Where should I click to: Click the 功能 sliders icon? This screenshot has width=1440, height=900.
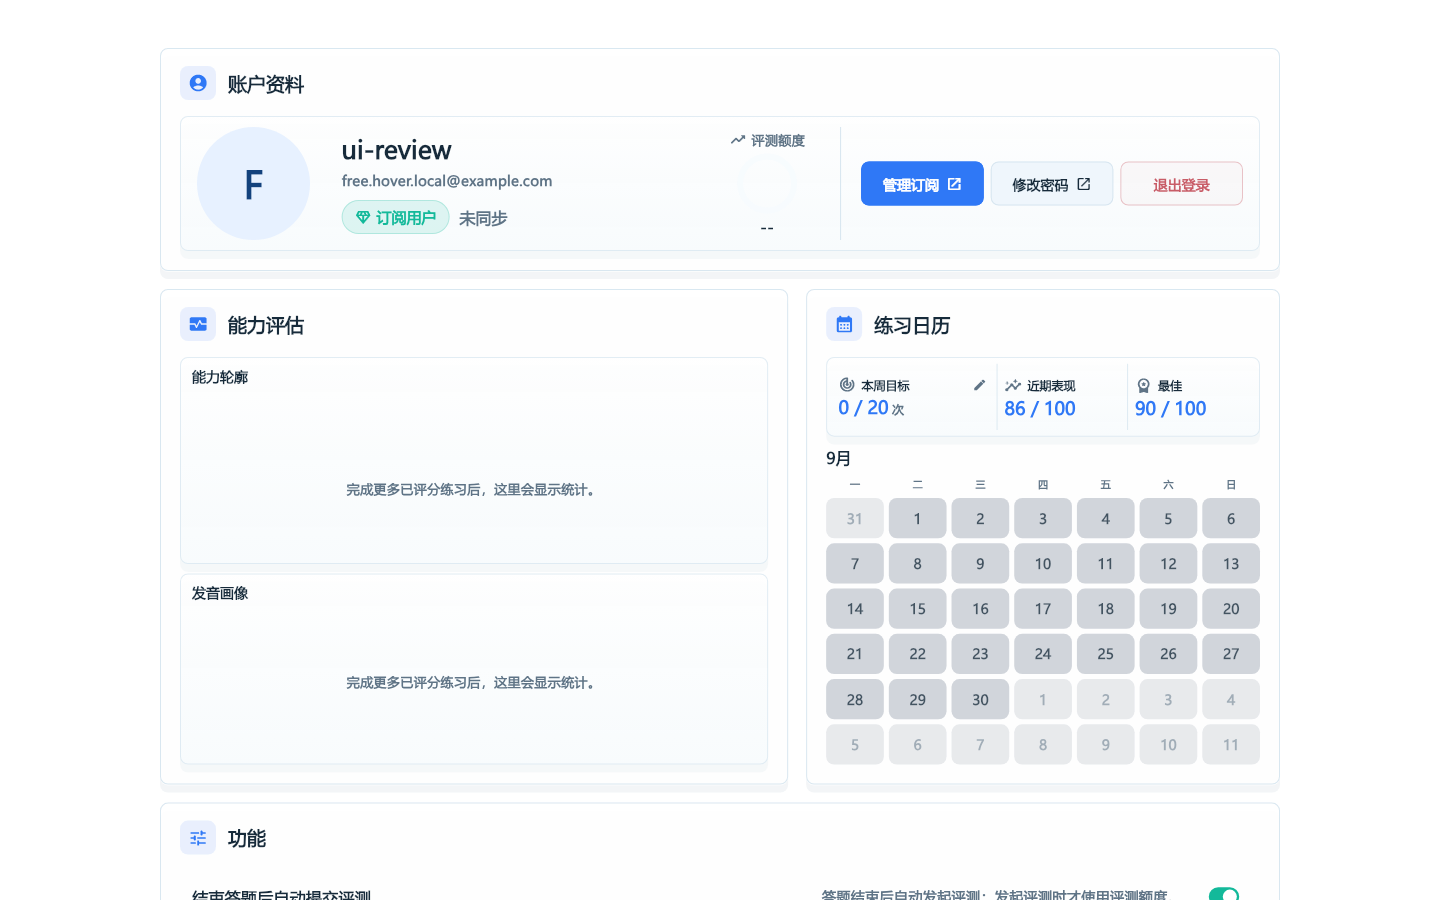point(198,837)
